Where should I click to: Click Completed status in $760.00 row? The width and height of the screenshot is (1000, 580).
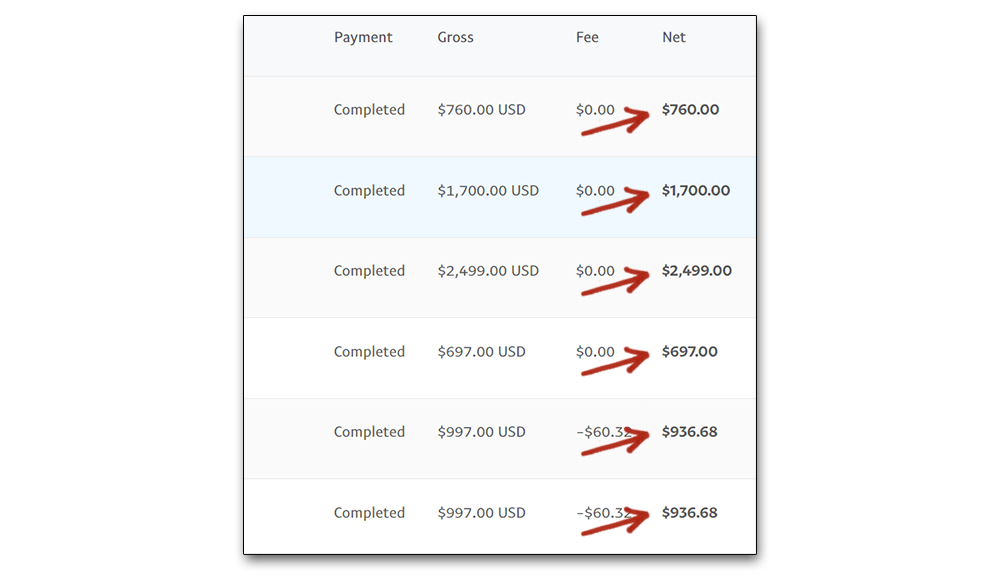tap(369, 110)
